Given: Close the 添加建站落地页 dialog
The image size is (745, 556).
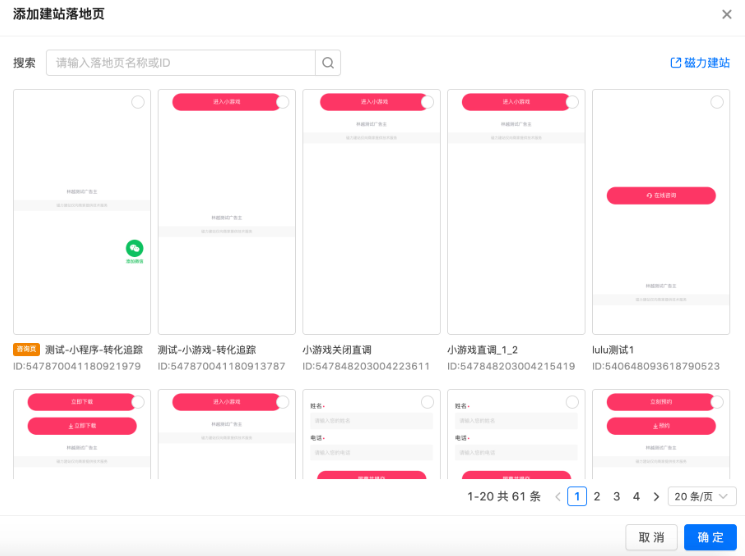Looking at the screenshot, I should pos(726,14).
